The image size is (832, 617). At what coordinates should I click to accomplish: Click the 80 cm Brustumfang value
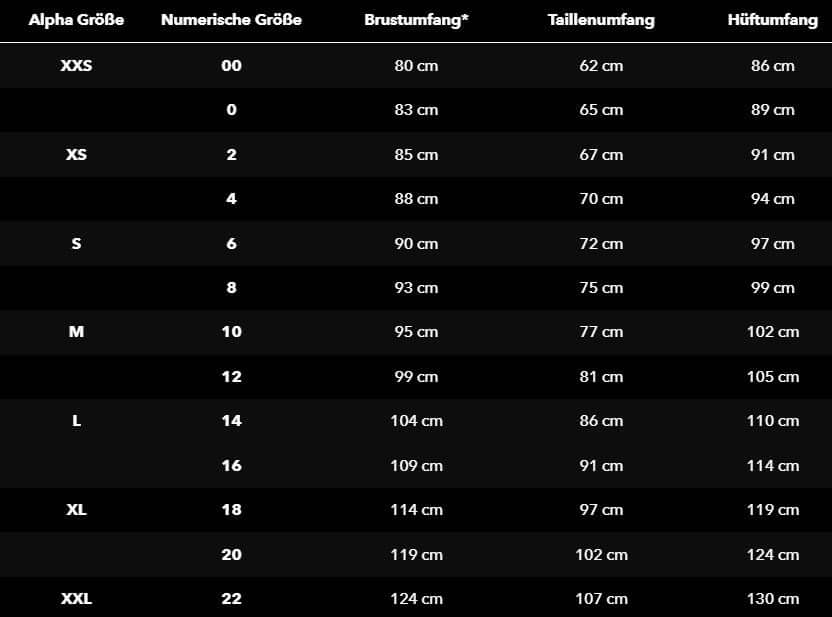coord(416,66)
